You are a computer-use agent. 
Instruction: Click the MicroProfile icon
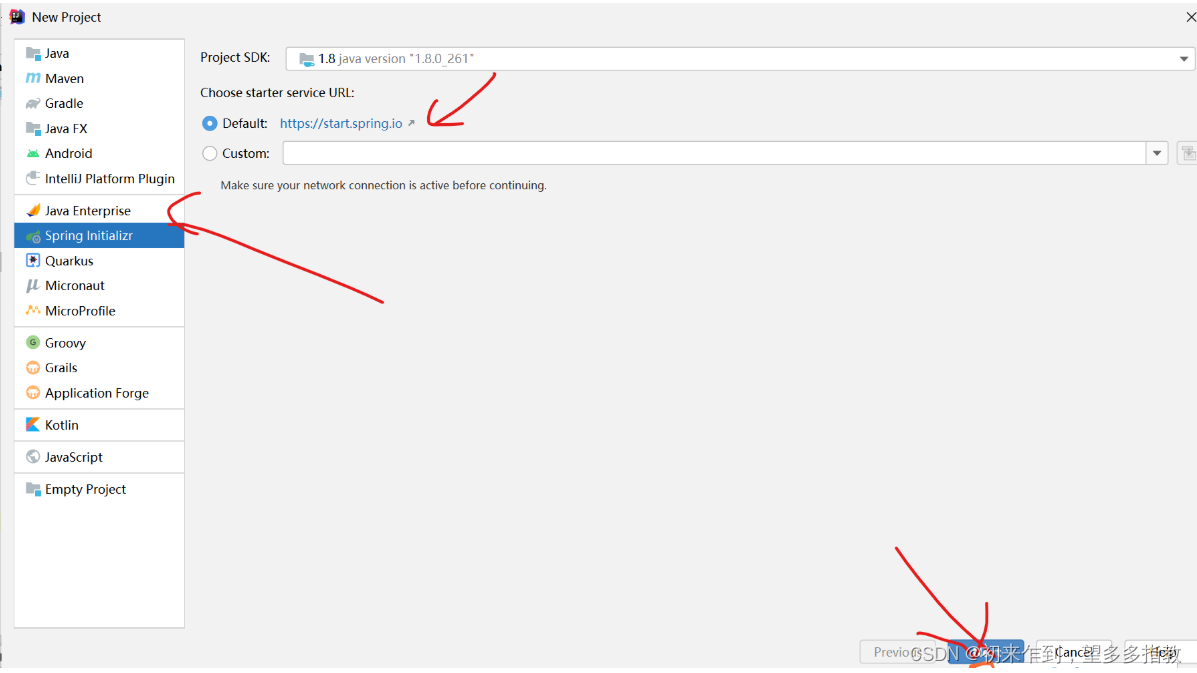[33, 311]
